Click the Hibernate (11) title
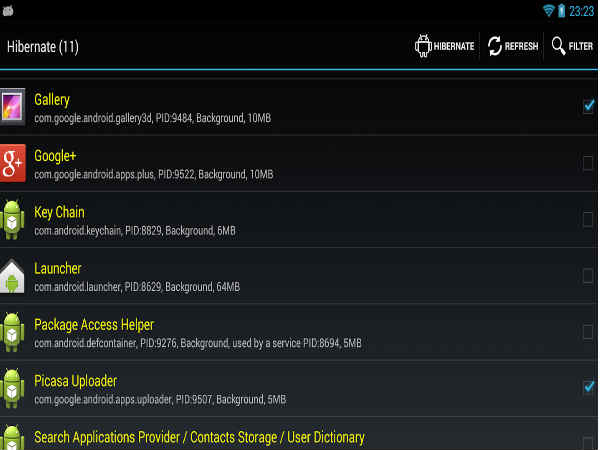This screenshot has height=450, width=600. coord(43,47)
